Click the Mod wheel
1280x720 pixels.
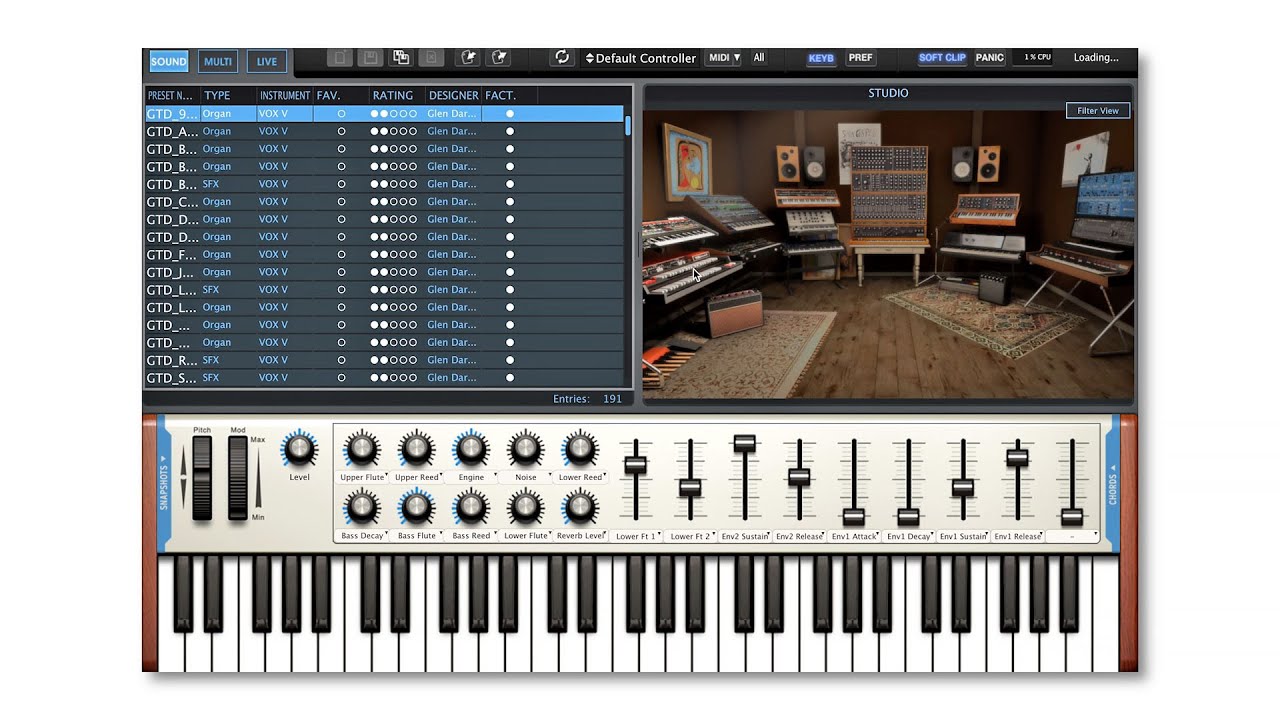238,479
